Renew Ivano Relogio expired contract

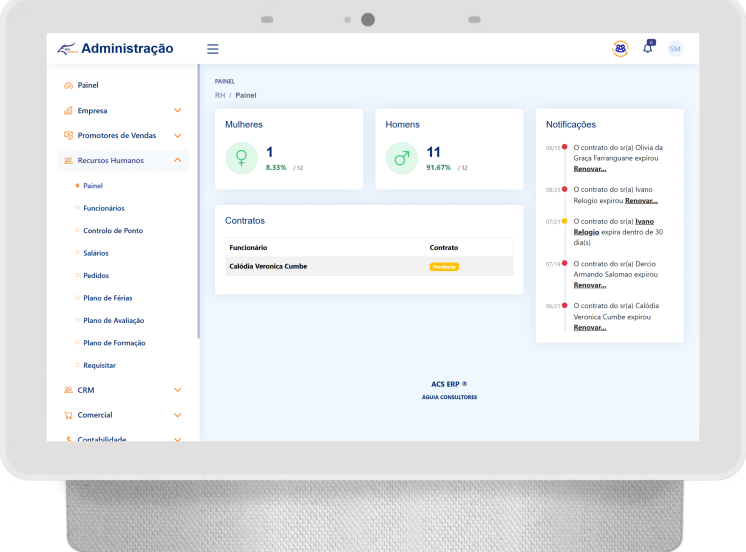(641, 201)
